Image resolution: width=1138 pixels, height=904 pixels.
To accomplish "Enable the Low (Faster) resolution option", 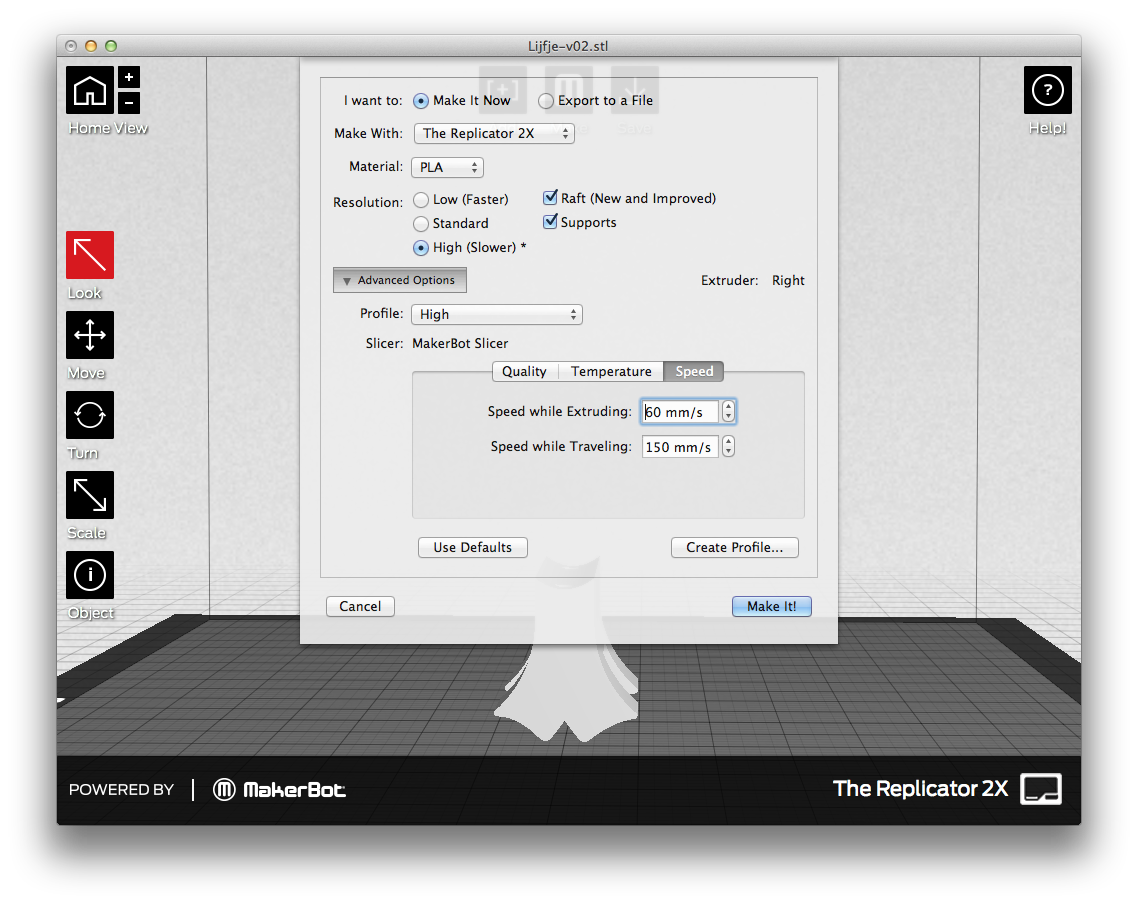I will click(x=421, y=199).
